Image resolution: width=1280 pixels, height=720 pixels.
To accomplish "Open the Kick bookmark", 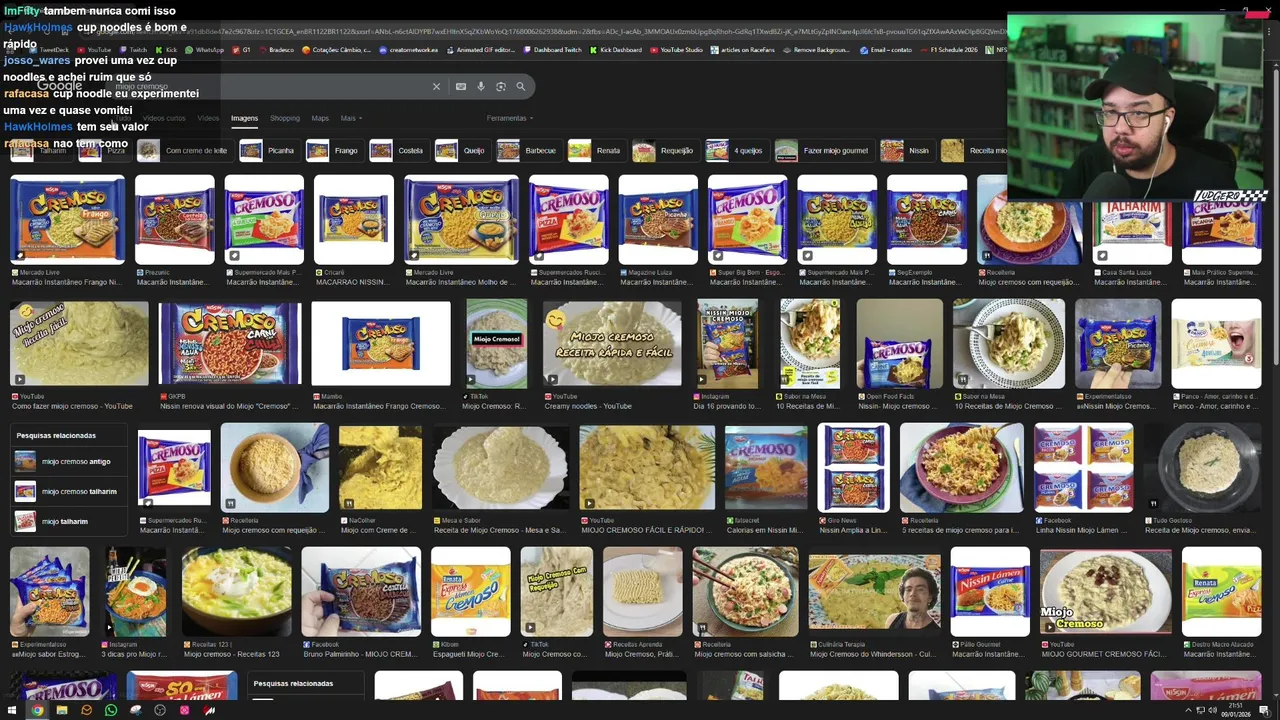I will pyautogui.click(x=167, y=50).
